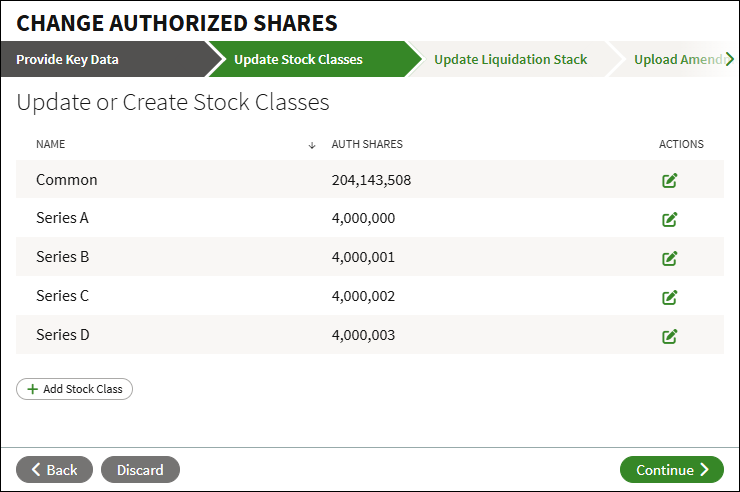
Task: Go back to the previous step
Action: point(54,469)
